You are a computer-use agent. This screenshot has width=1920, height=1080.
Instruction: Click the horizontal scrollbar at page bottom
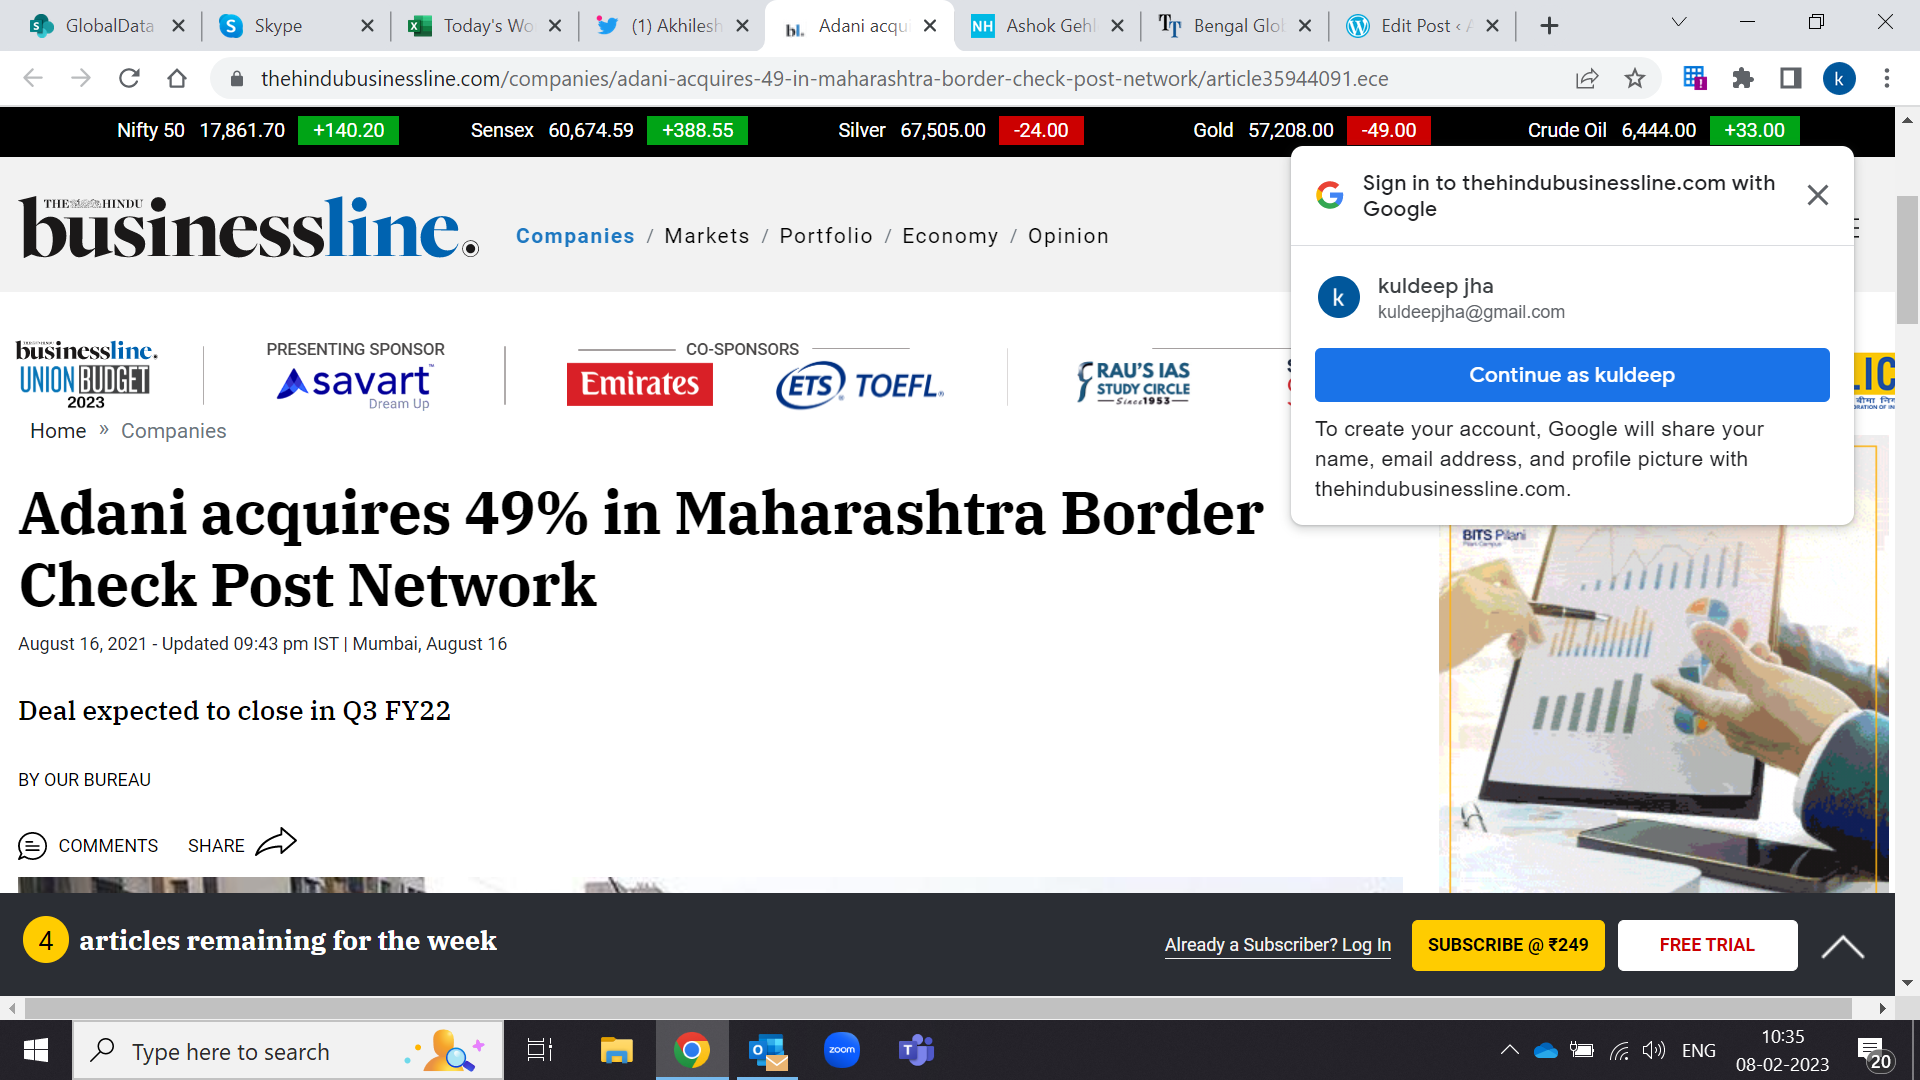(x=938, y=1008)
